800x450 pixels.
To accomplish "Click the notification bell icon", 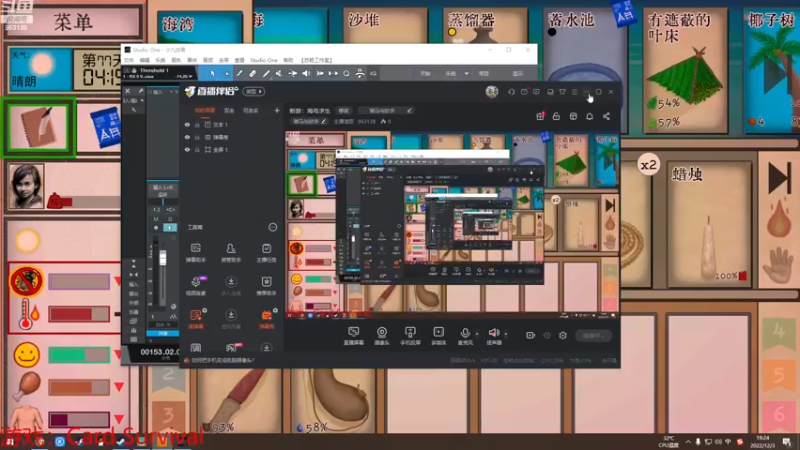I will point(589,116).
